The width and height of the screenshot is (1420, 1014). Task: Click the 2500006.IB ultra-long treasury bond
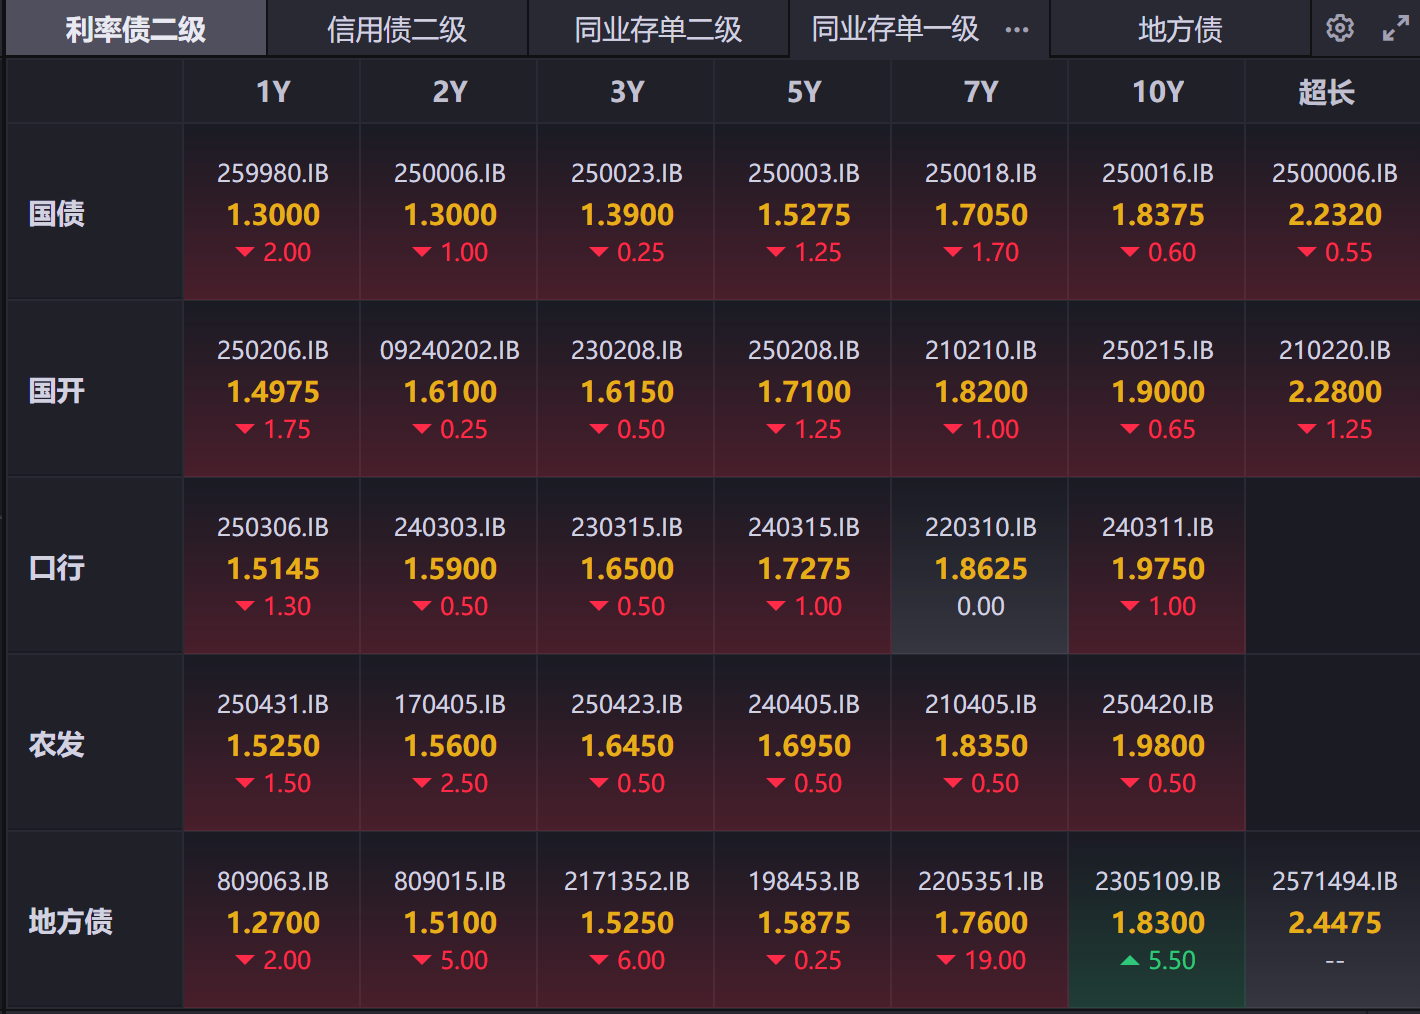tap(1334, 174)
